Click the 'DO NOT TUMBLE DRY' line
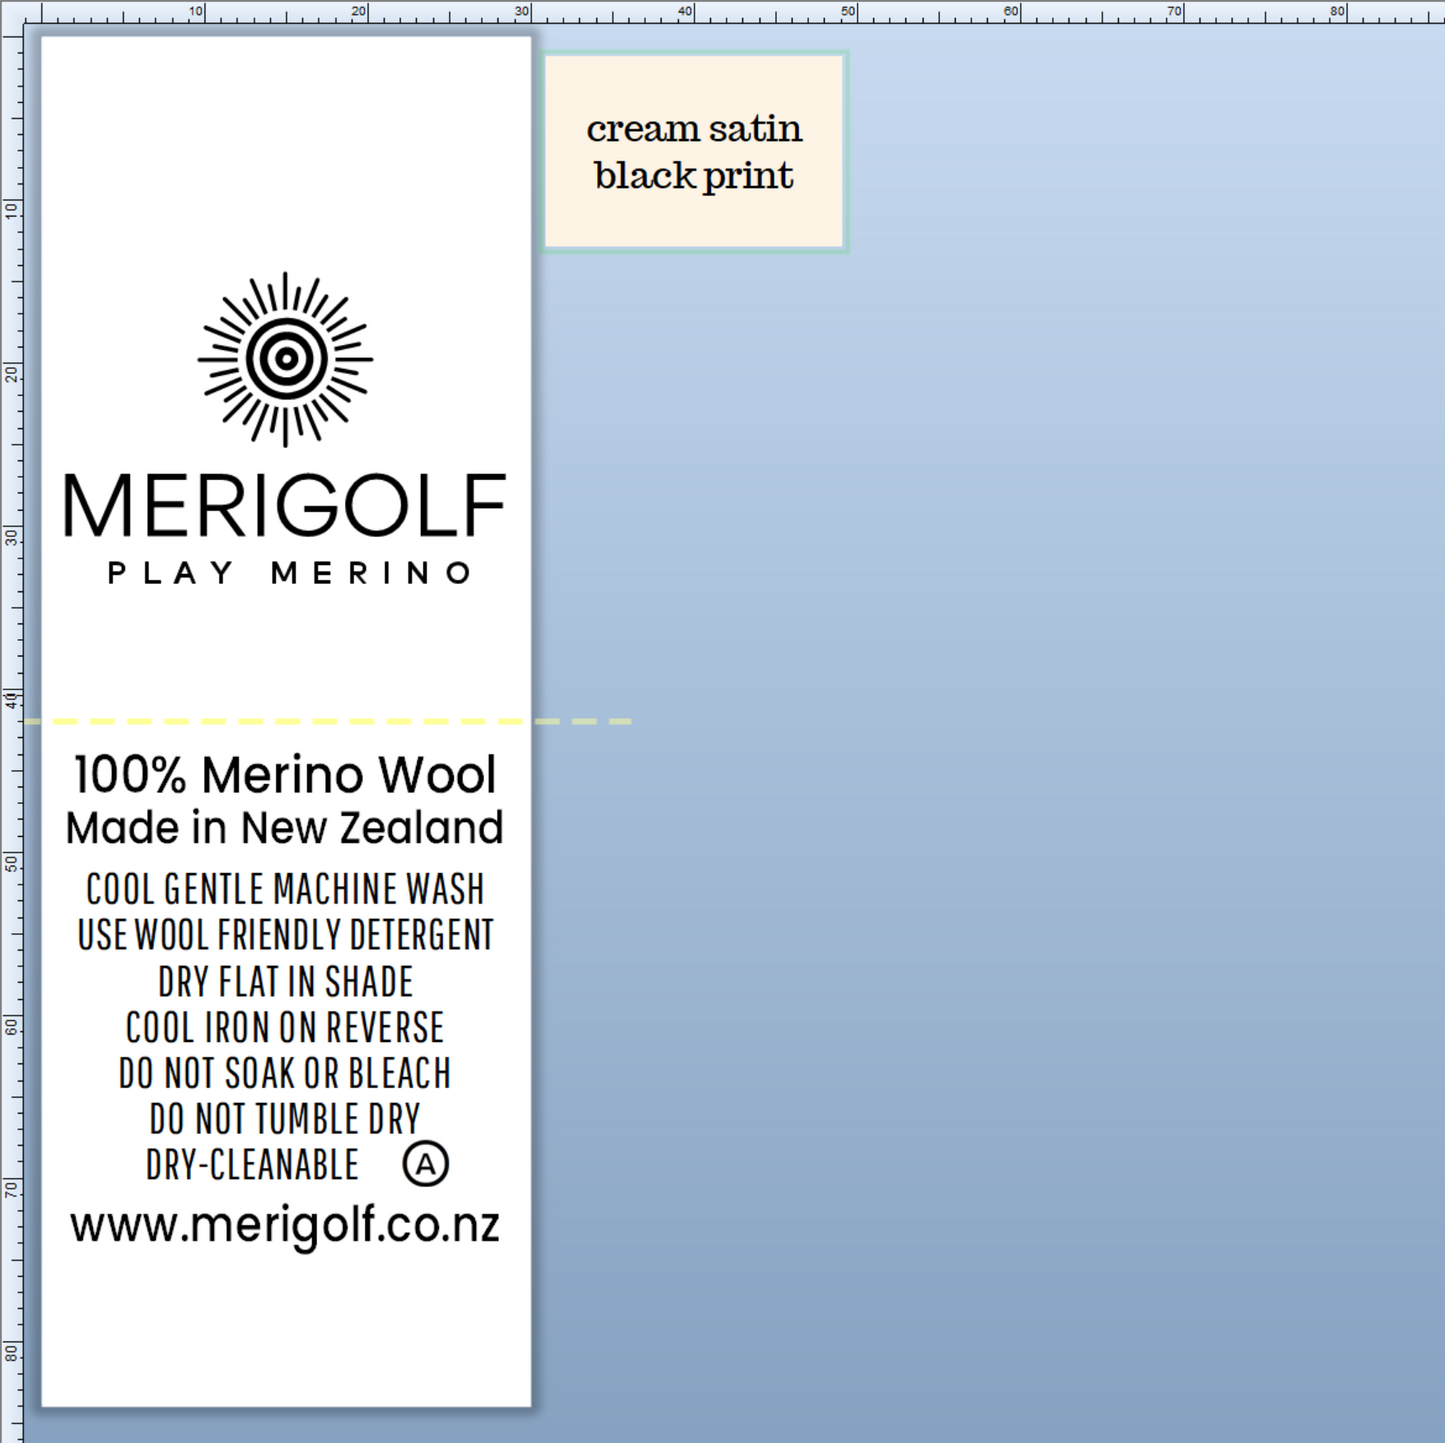The width and height of the screenshot is (1445, 1443). click(x=284, y=1118)
